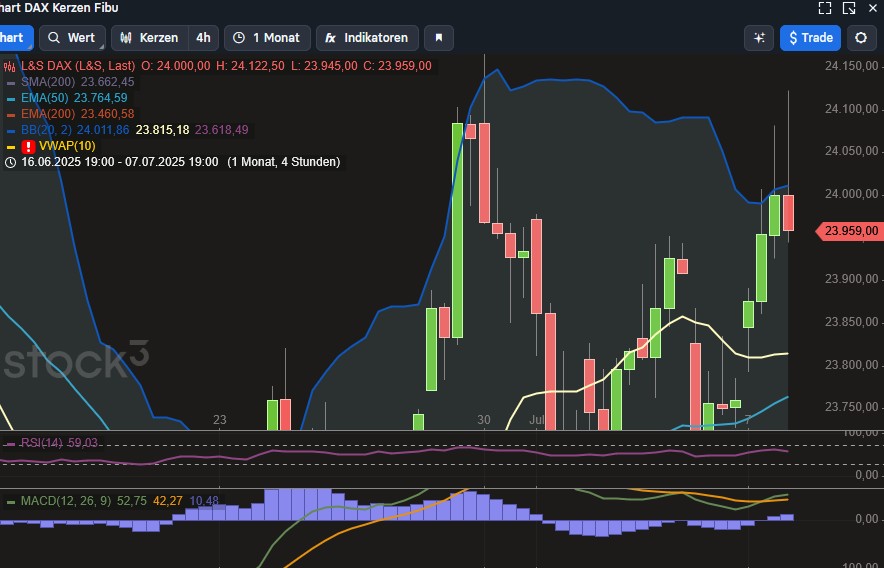Select the SMA(200) indicator legend
The image size is (884, 568).
[48, 82]
